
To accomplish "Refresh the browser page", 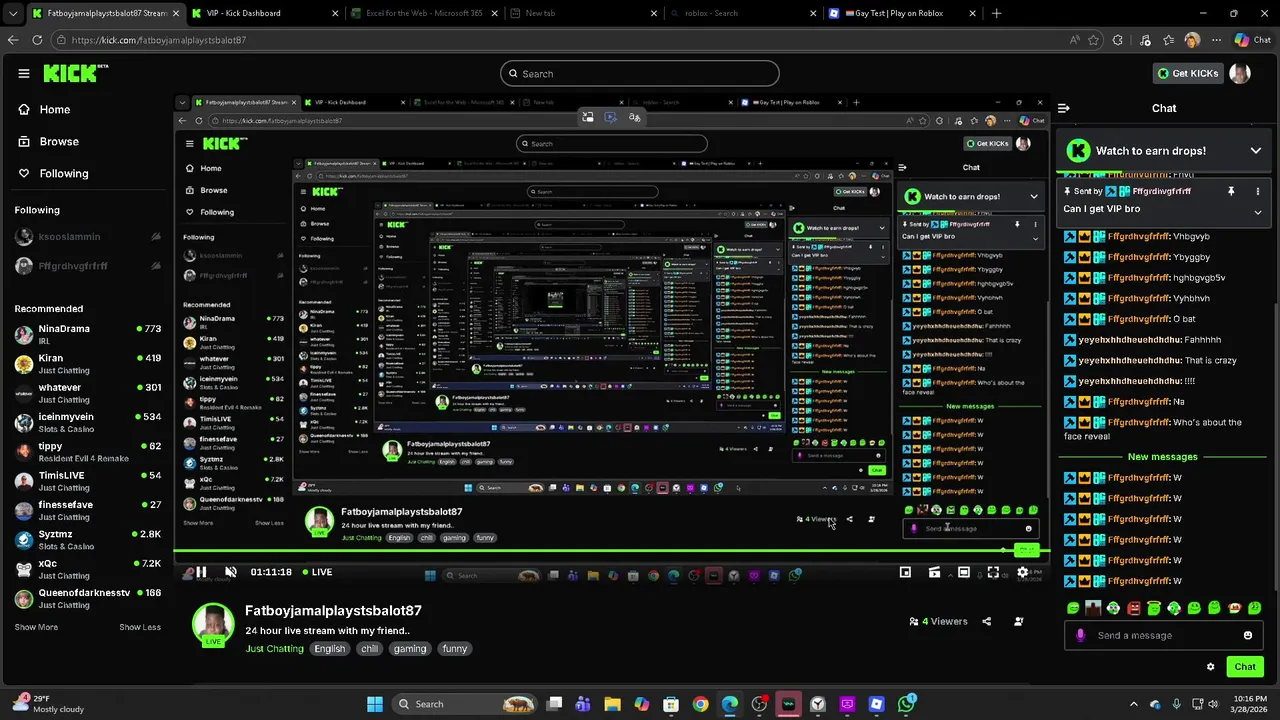I will [x=37, y=40].
